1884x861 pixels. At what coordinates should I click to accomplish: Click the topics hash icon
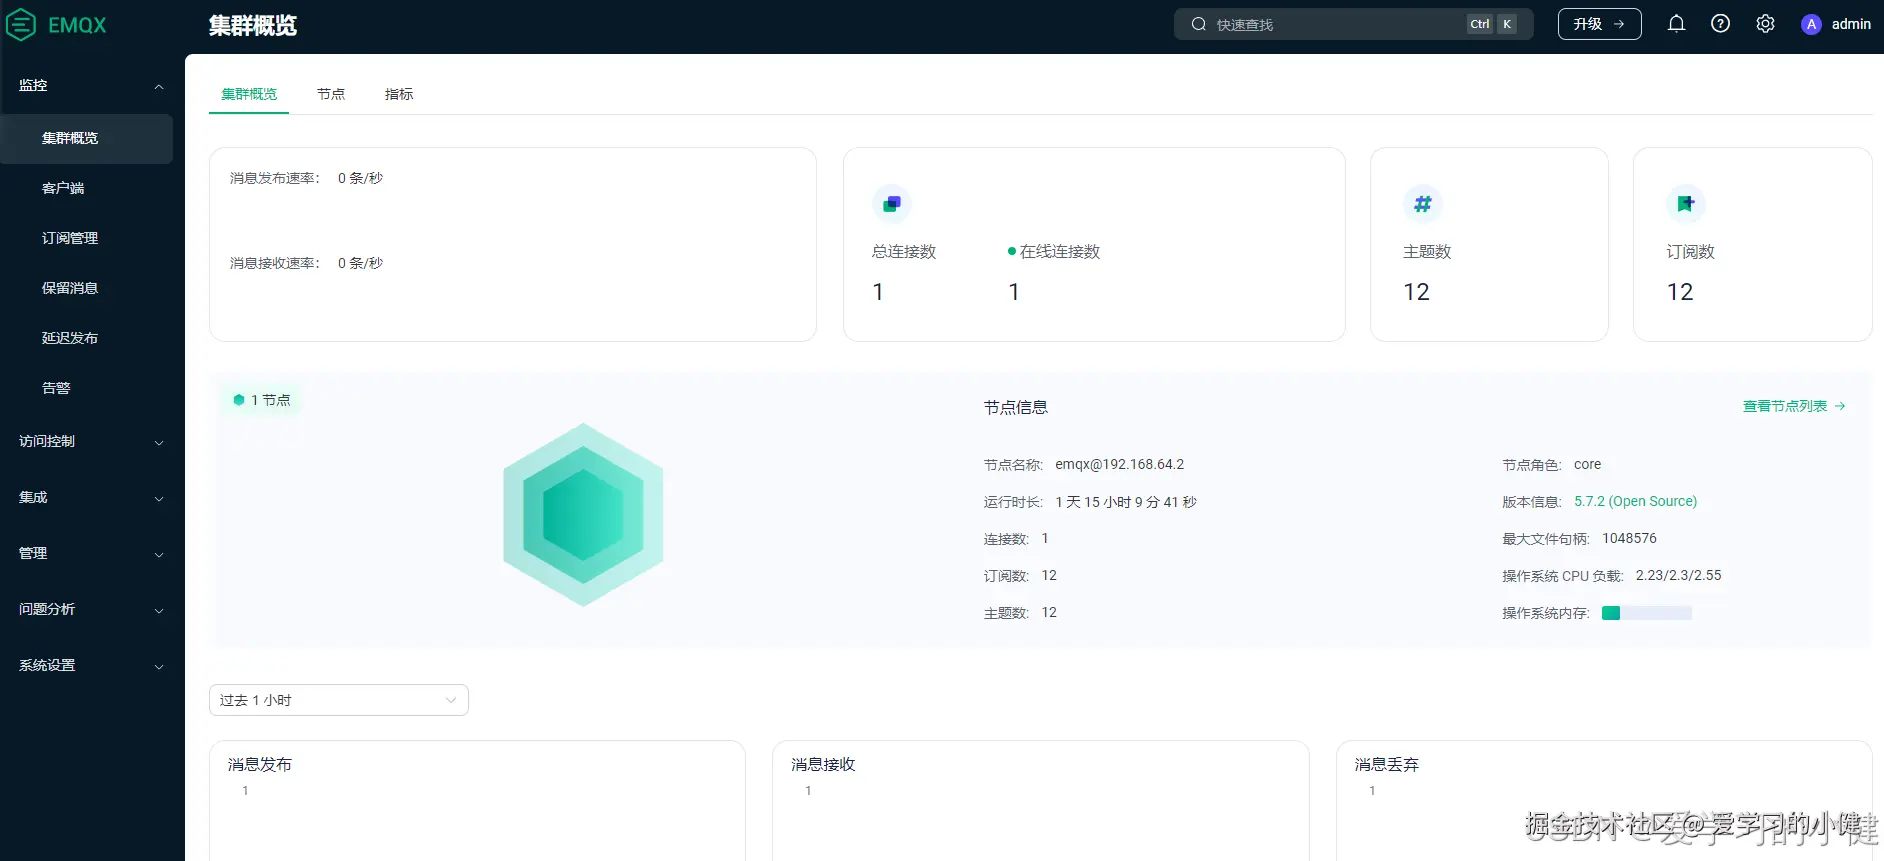point(1422,204)
